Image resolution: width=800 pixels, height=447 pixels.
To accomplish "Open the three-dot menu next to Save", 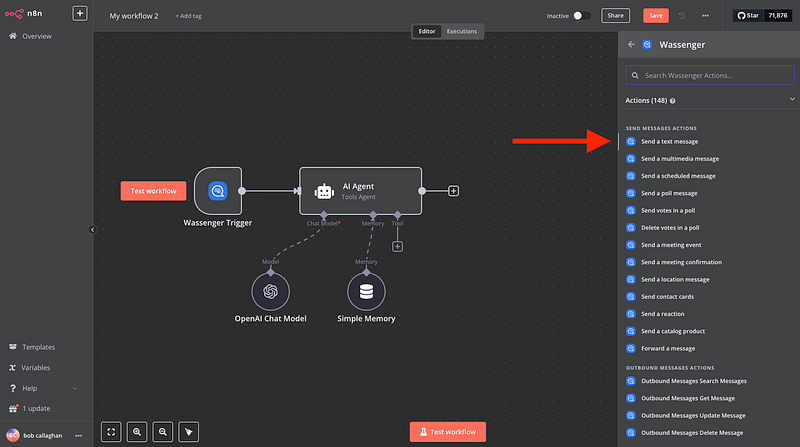I will 705,16.
